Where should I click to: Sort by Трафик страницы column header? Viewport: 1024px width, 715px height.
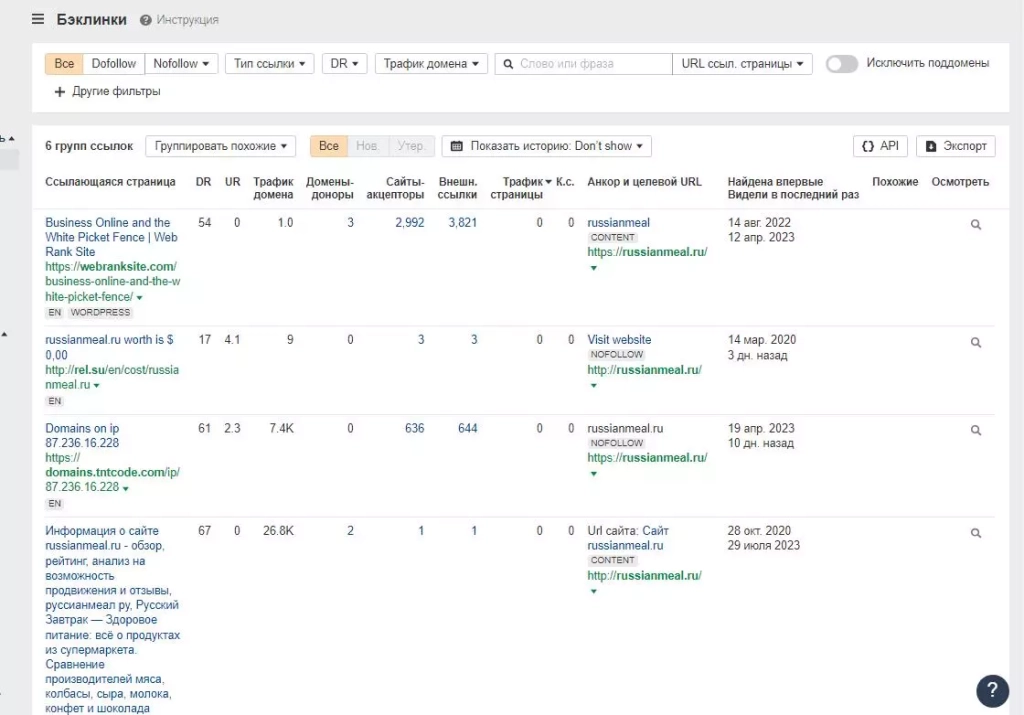[520, 188]
